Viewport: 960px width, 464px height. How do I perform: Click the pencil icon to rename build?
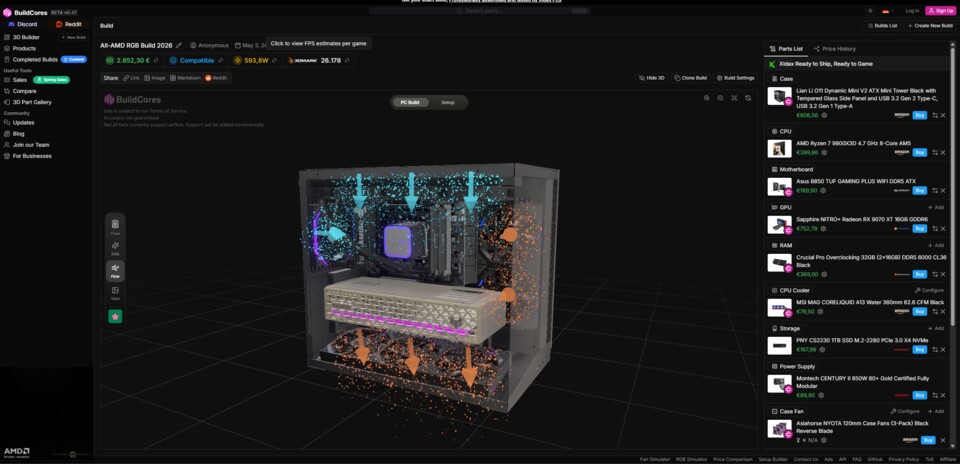(179, 45)
